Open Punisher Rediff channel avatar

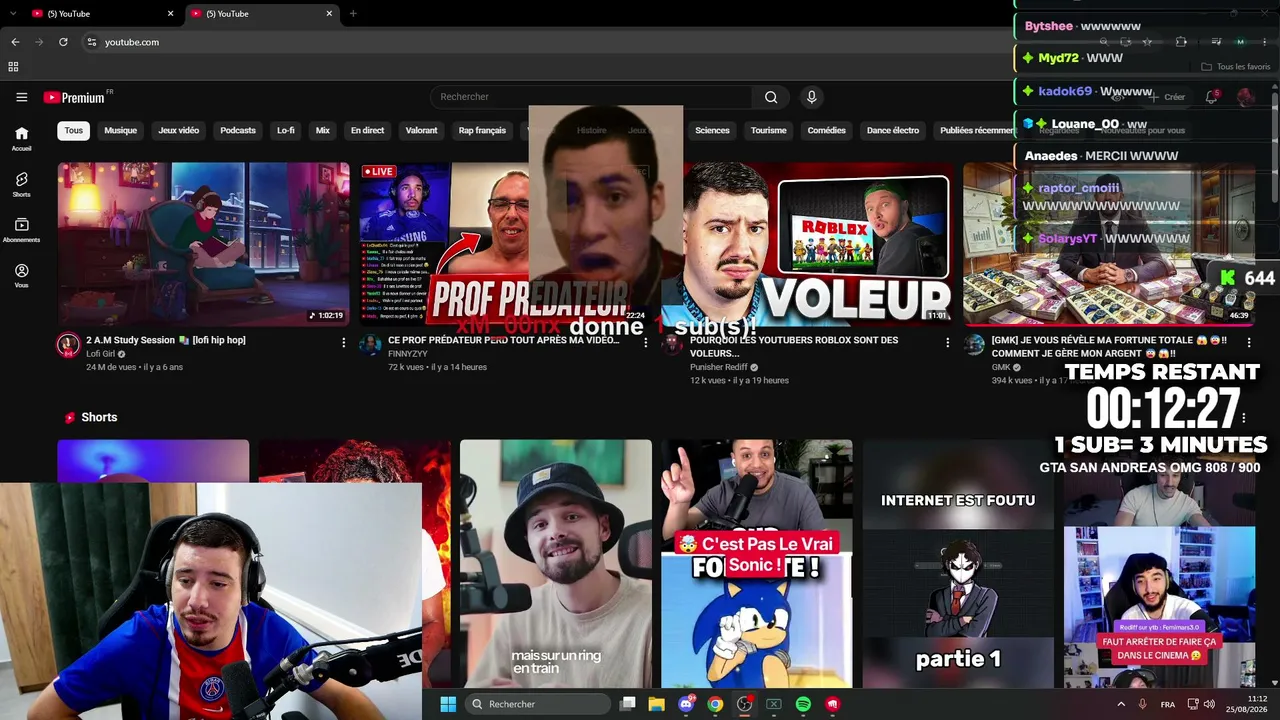[x=673, y=345]
